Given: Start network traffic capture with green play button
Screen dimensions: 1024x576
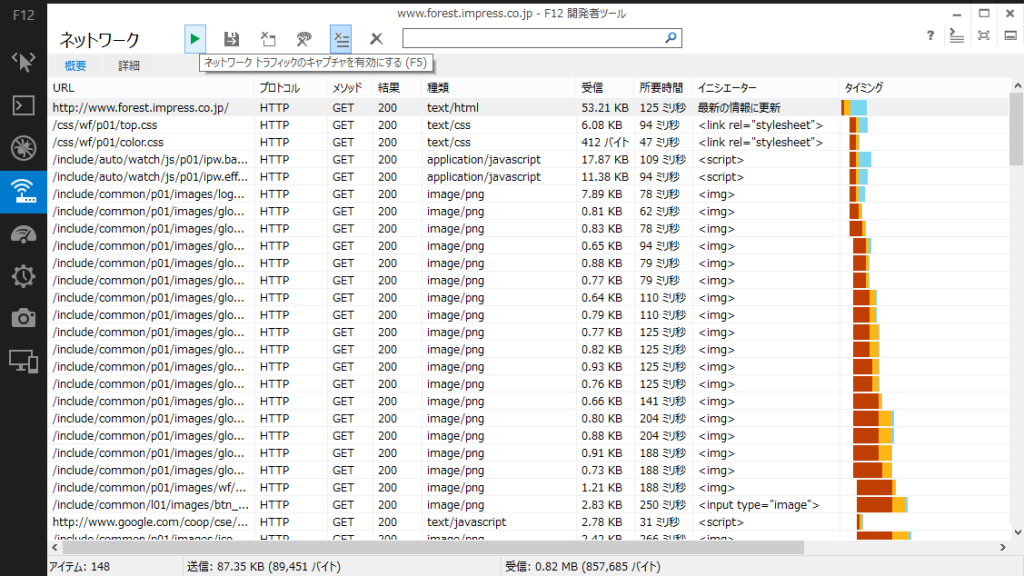Looking at the screenshot, I should point(195,39).
